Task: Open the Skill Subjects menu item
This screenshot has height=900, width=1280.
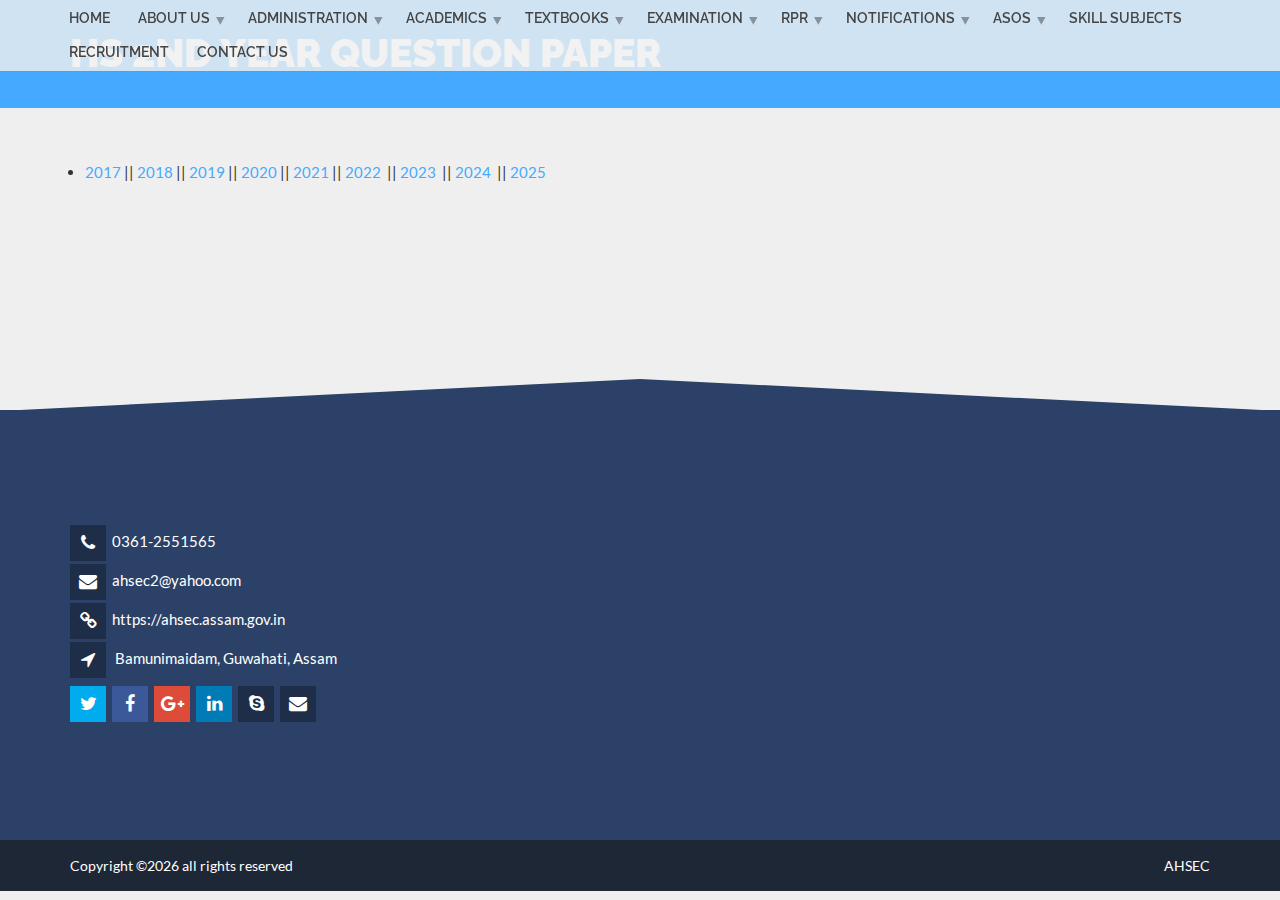Action: 1125,18
